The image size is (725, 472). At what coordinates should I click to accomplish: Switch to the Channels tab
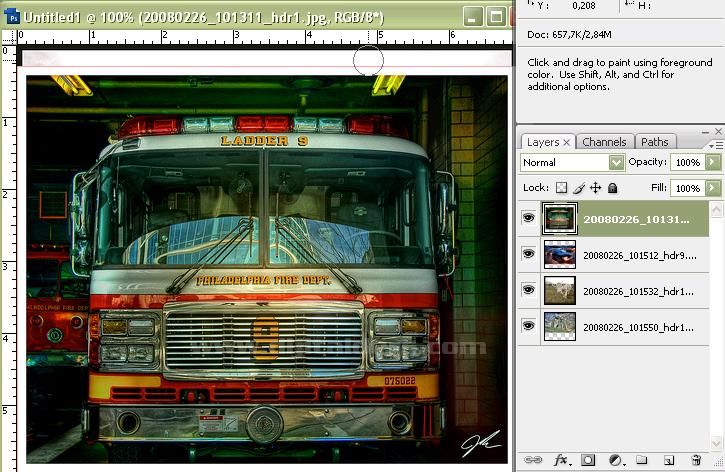pos(604,142)
